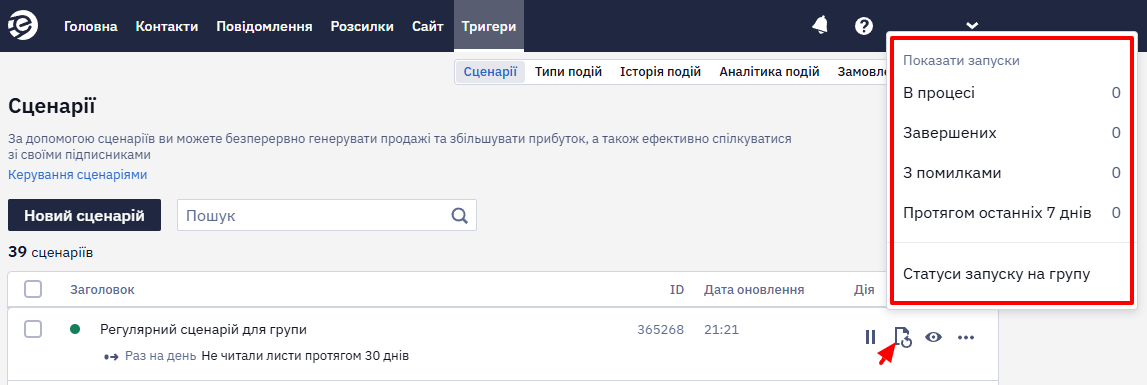
Task: Open notifications bell
Action: click(820, 26)
